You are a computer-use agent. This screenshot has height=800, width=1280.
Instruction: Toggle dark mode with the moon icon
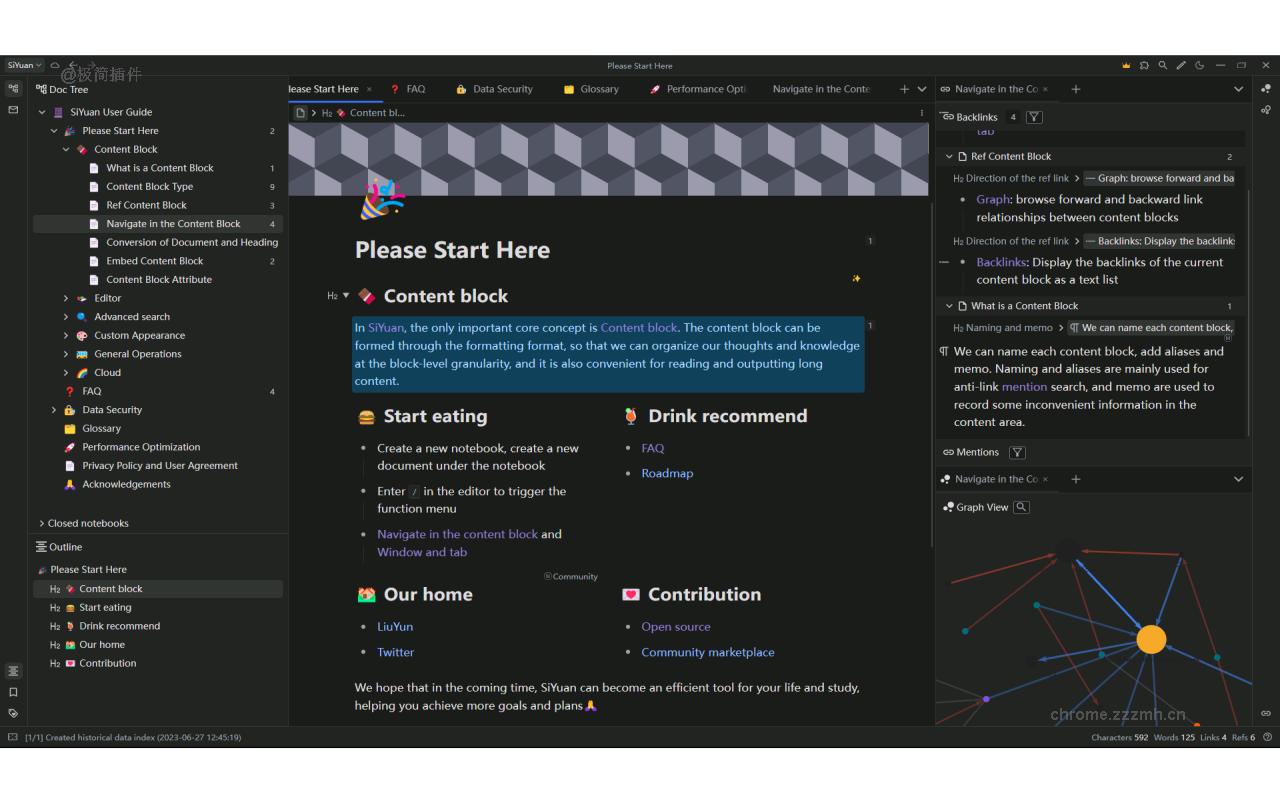click(1200, 66)
